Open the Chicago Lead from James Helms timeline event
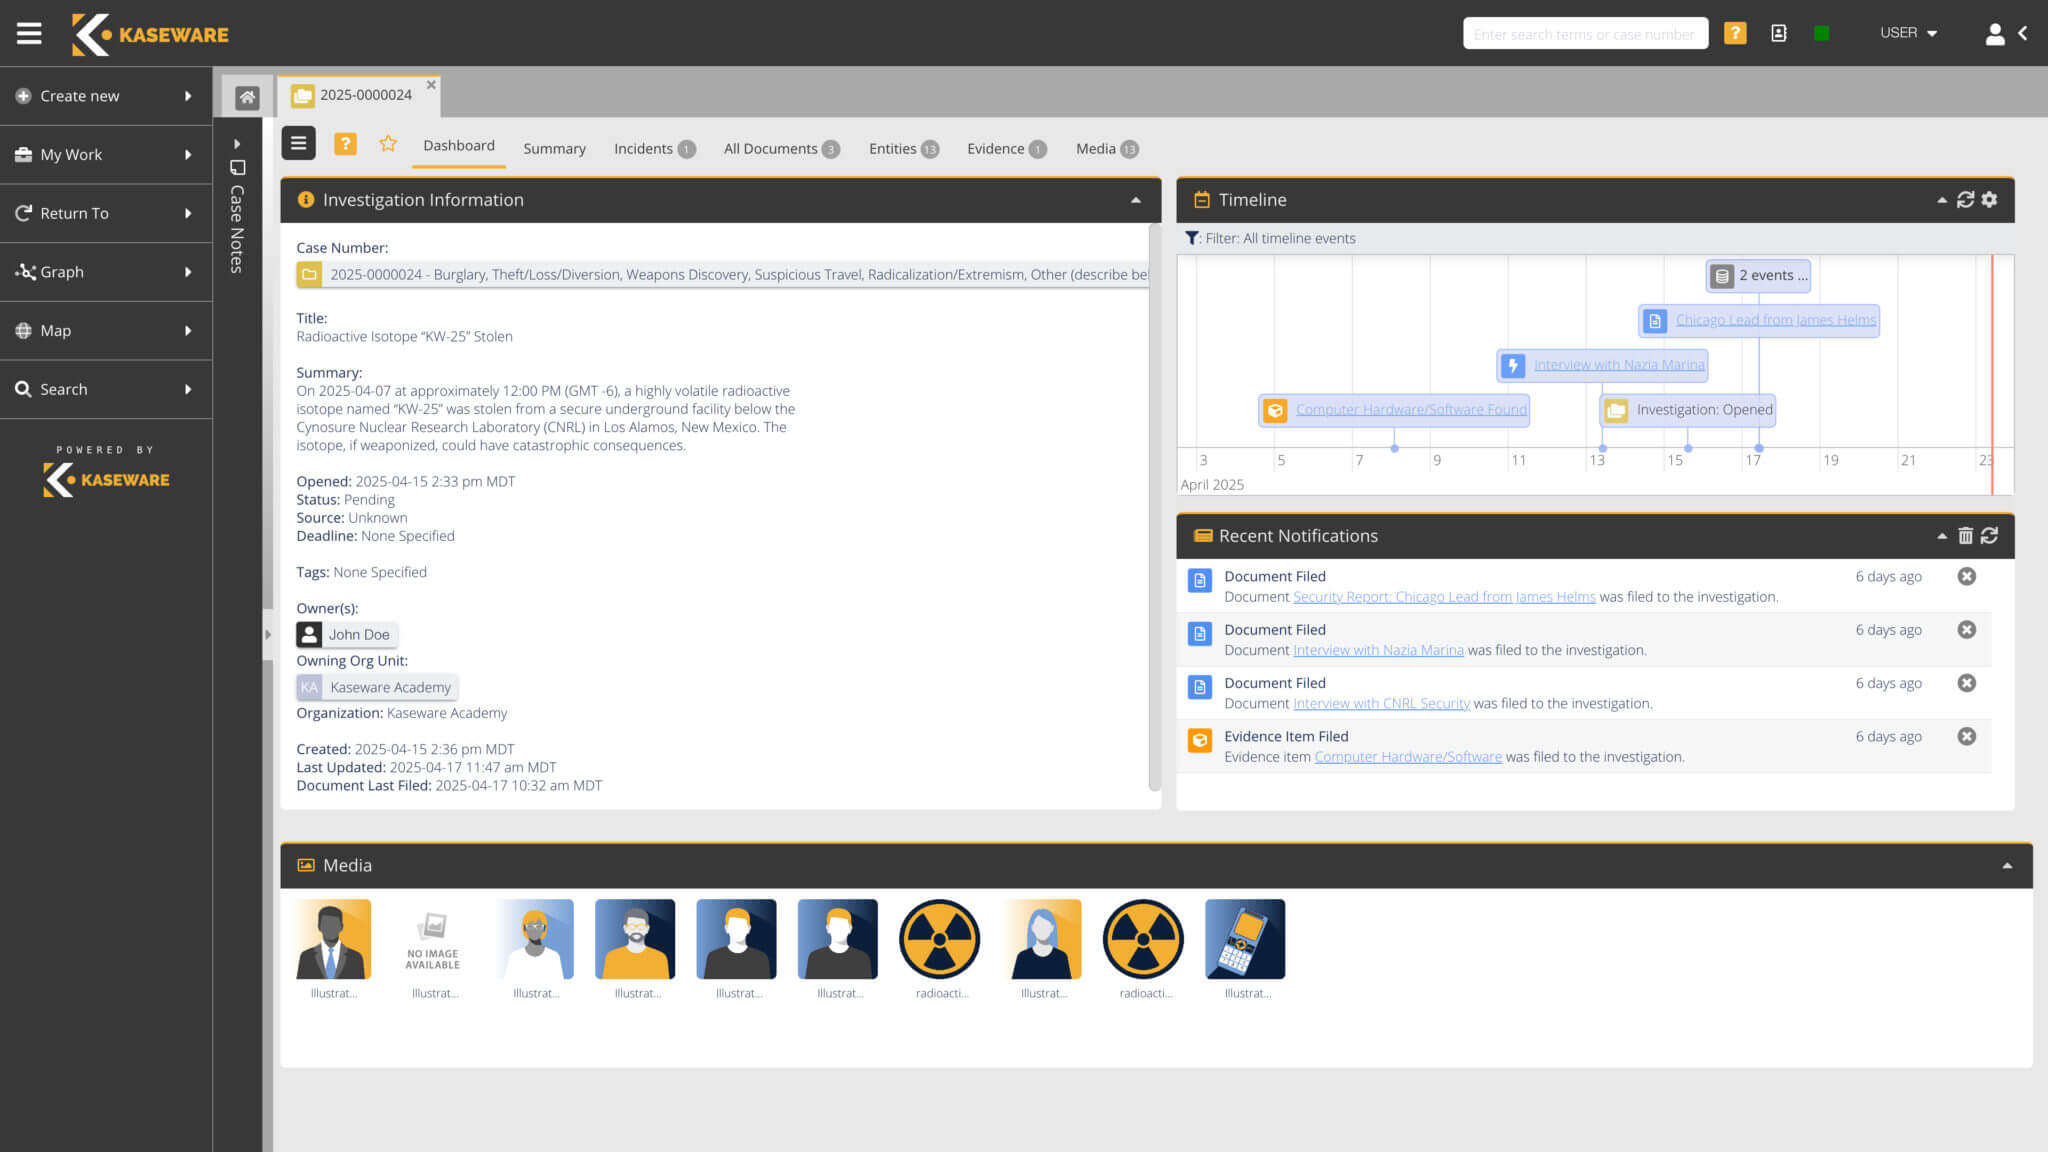 click(1774, 320)
